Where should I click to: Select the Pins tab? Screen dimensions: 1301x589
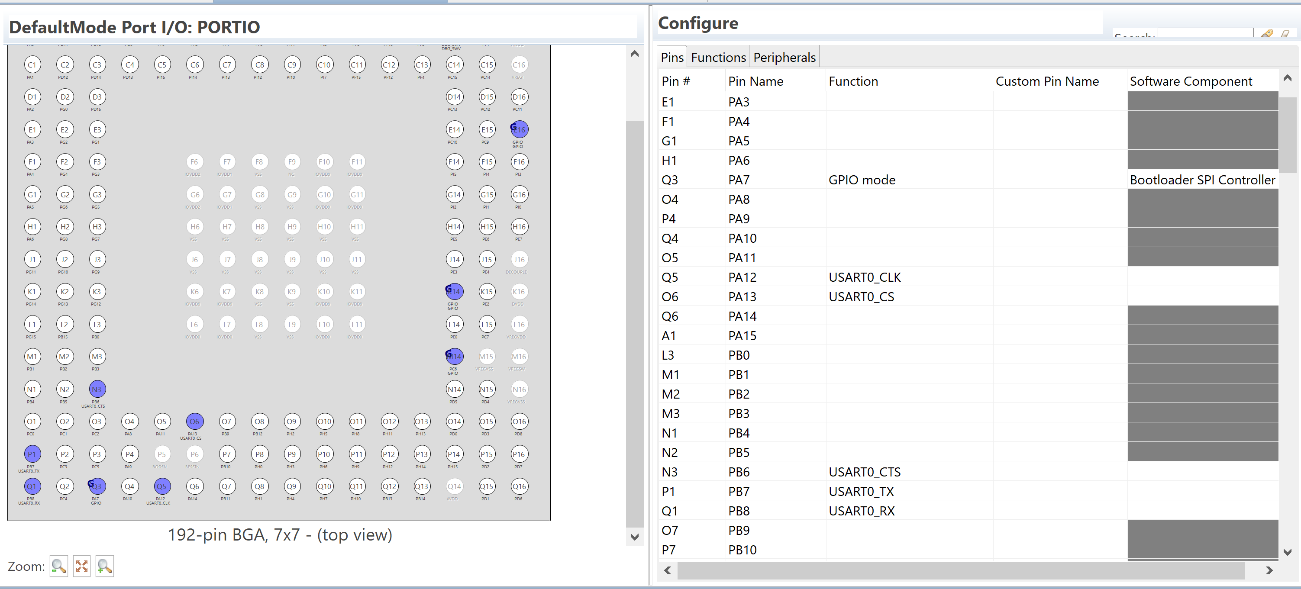click(672, 57)
